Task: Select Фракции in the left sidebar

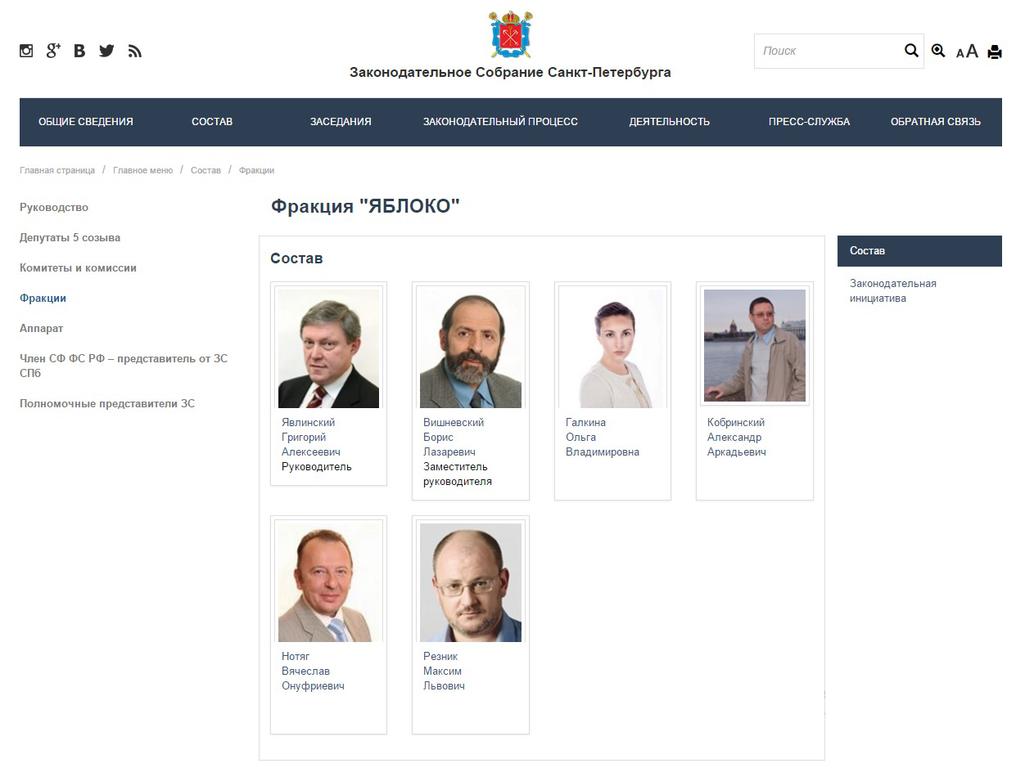Action: 43,298
